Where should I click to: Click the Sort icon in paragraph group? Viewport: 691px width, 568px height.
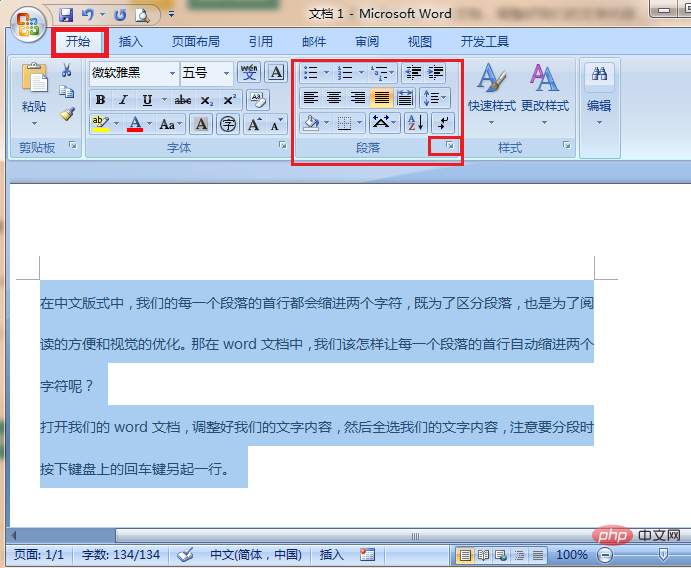(x=416, y=123)
